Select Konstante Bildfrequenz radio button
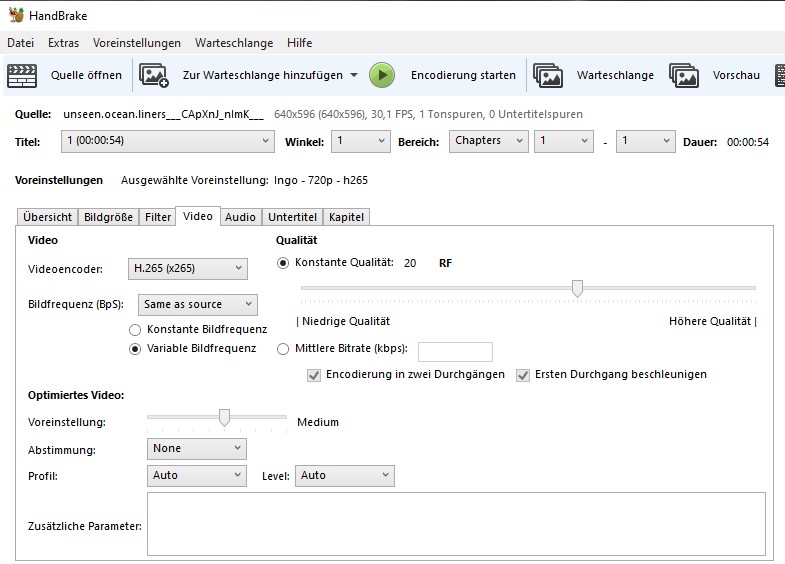785x564 pixels. click(x=135, y=330)
